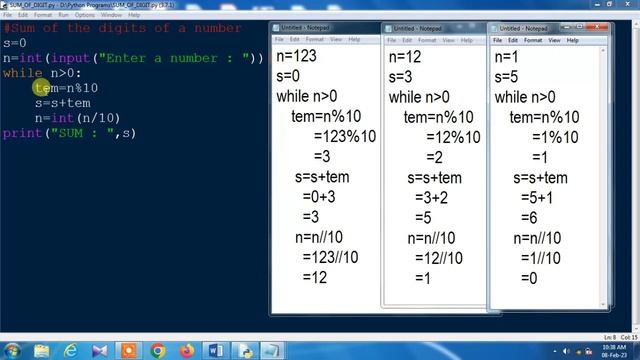Maximize the n=1 Notepad window
The width and height of the screenshot is (640, 360).
580,27
